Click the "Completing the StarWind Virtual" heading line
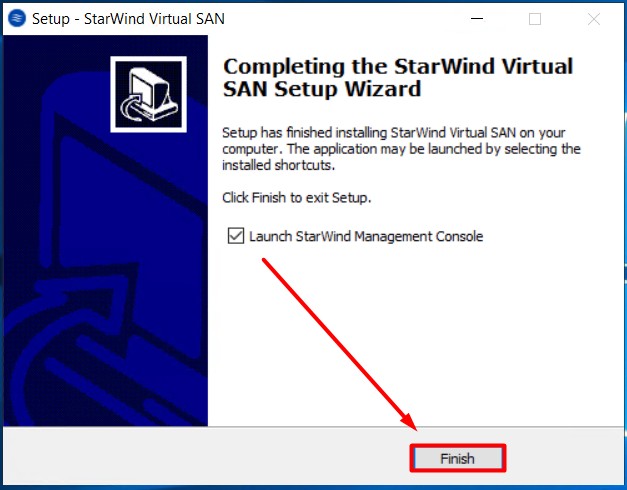 pyautogui.click(x=398, y=66)
